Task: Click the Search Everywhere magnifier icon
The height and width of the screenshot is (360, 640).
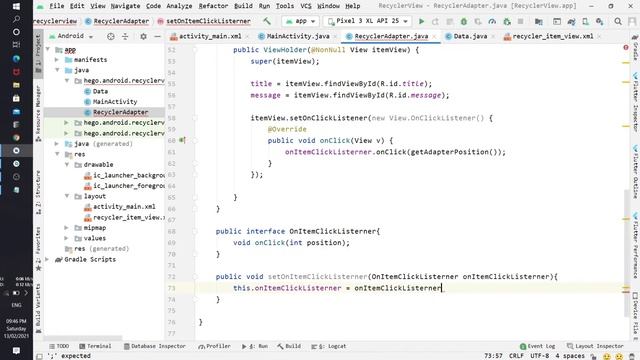Action: click(618, 21)
